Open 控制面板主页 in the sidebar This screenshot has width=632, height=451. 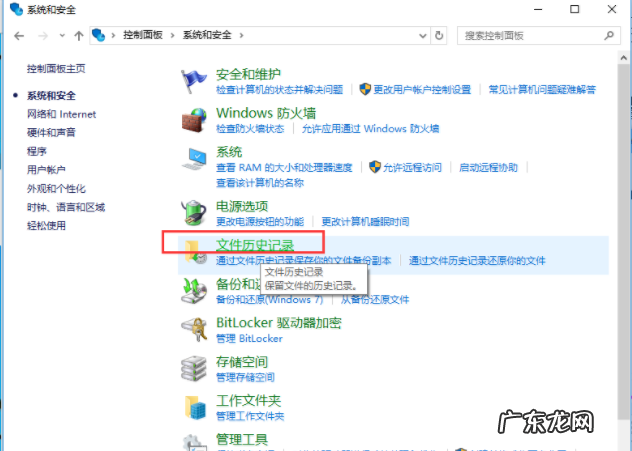coord(56,69)
